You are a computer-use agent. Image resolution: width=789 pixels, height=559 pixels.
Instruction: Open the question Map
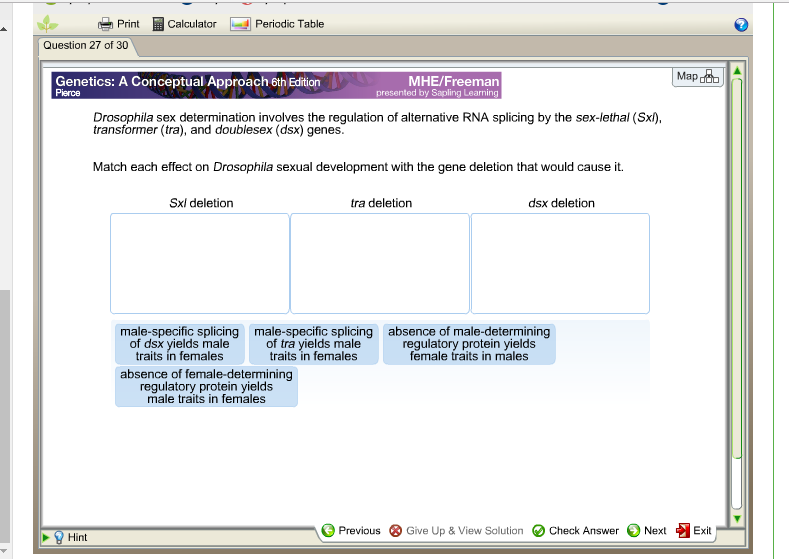697,76
